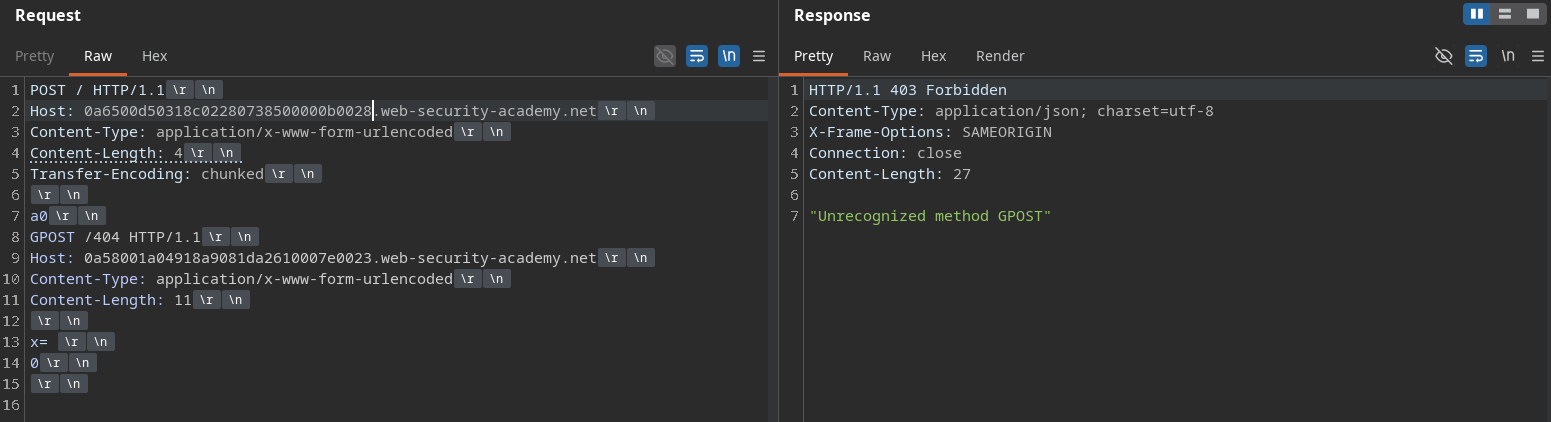The image size is (1551, 422).
Task: Open the Render tab in Response panel
Action: tap(1000, 56)
